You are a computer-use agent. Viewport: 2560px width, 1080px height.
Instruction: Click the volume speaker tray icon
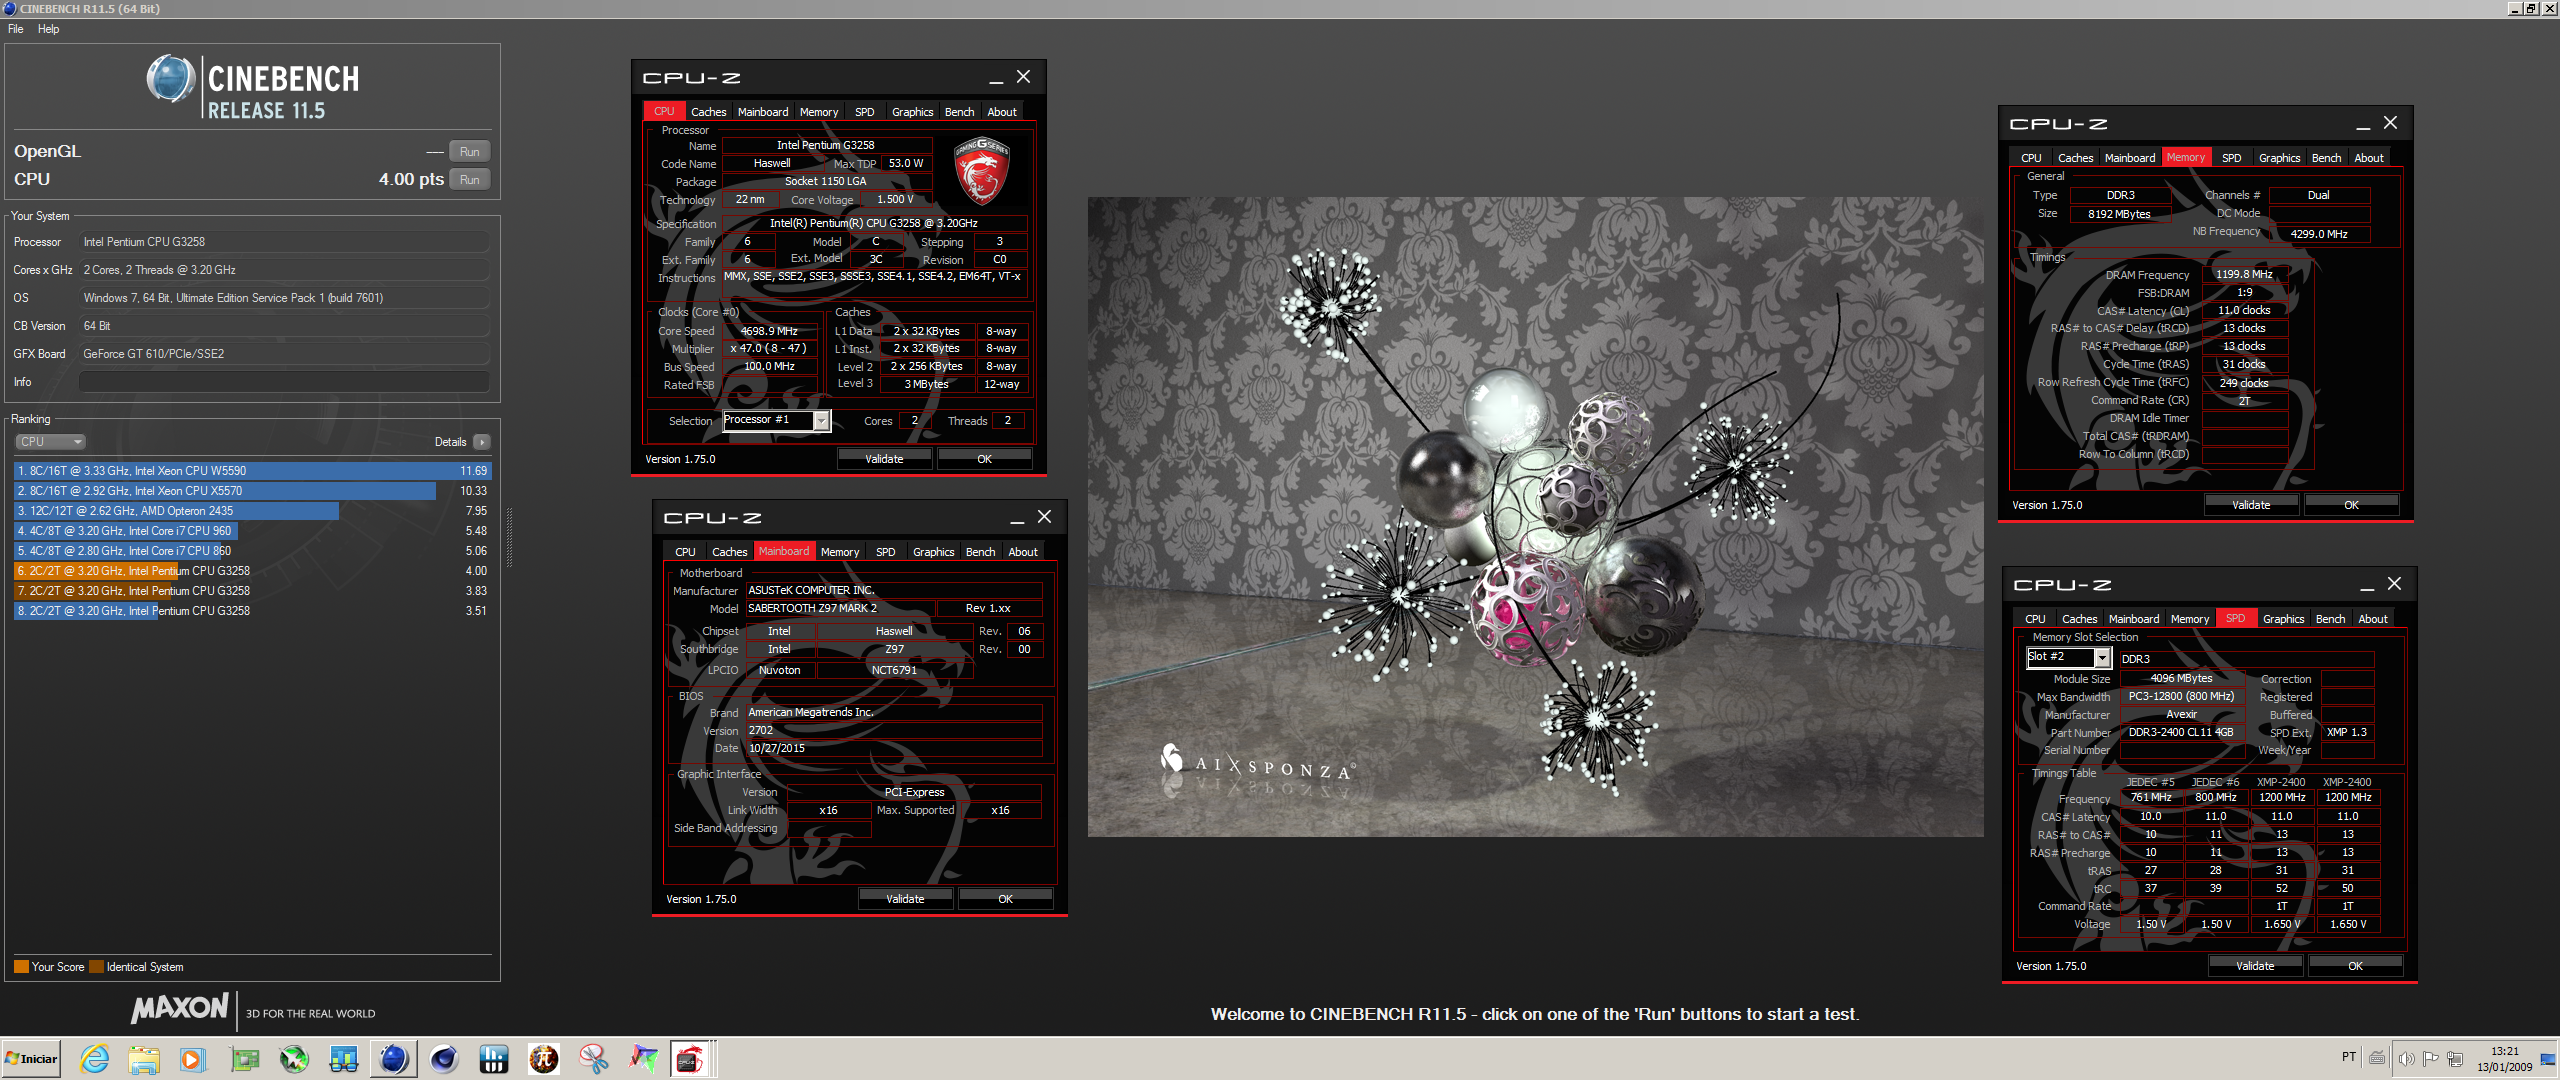pyautogui.click(x=2406, y=1058)
